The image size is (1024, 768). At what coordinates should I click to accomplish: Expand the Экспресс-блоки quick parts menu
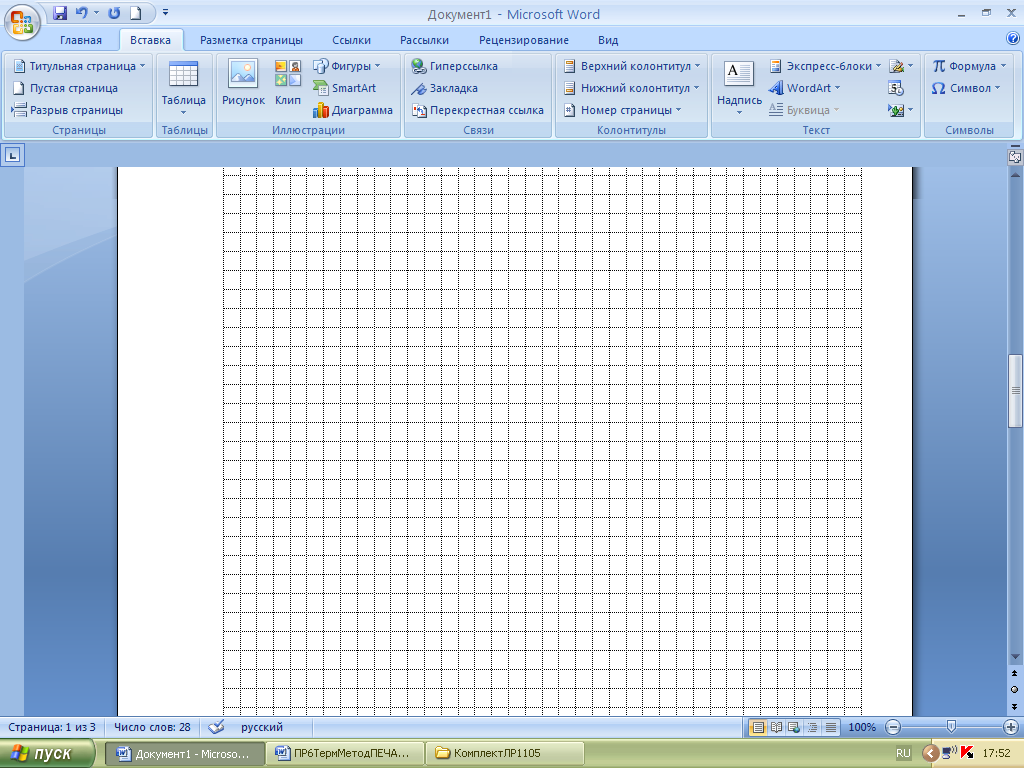[x=825, y=66]
